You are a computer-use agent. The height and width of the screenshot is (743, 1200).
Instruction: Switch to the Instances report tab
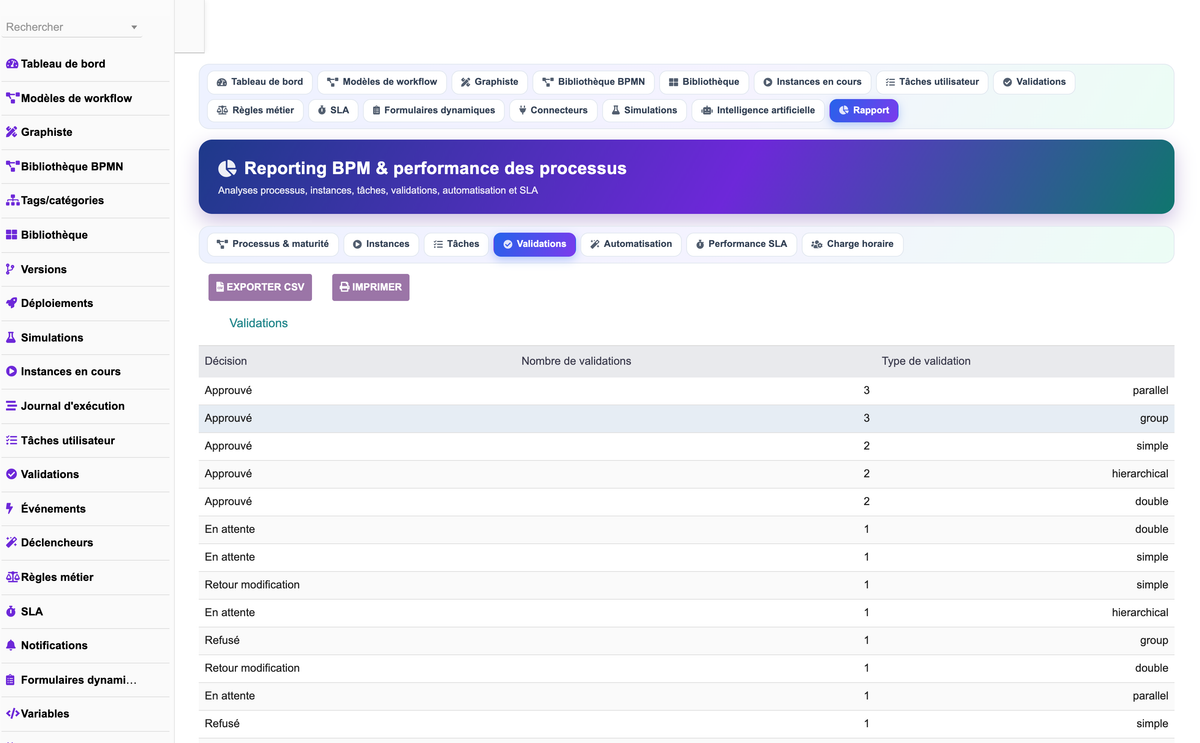click(381, 244)
